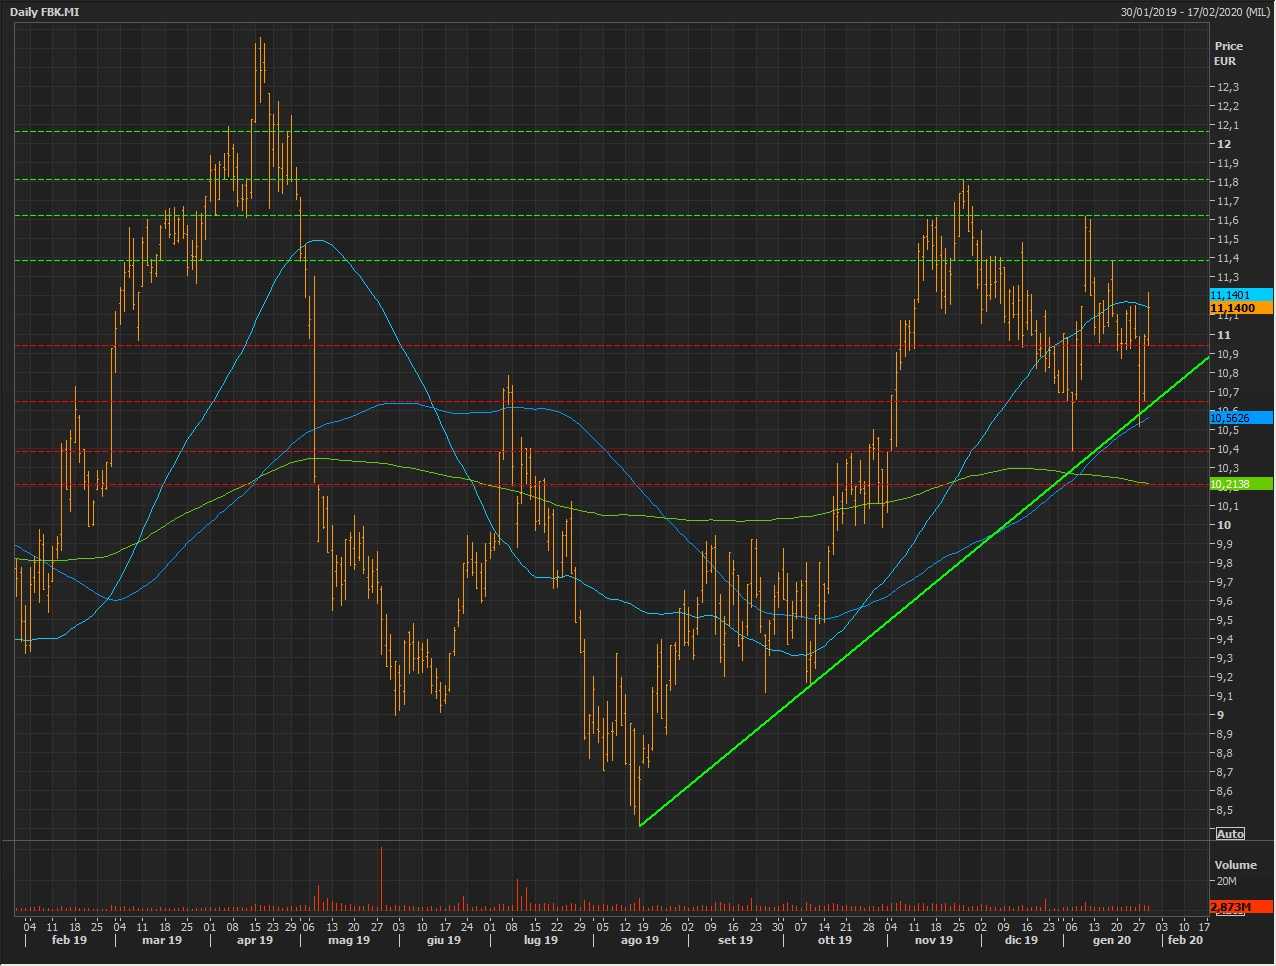The height and width of the screenshot is (966, 1276).
Task: Click the 'nov 19' month on time axis
Action: coord(934,940)
